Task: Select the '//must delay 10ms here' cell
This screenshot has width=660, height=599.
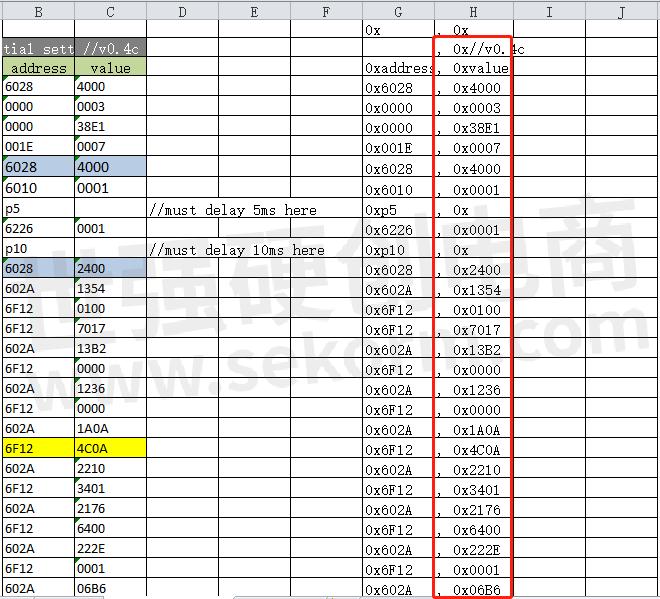Action: (x=237, y=250)
